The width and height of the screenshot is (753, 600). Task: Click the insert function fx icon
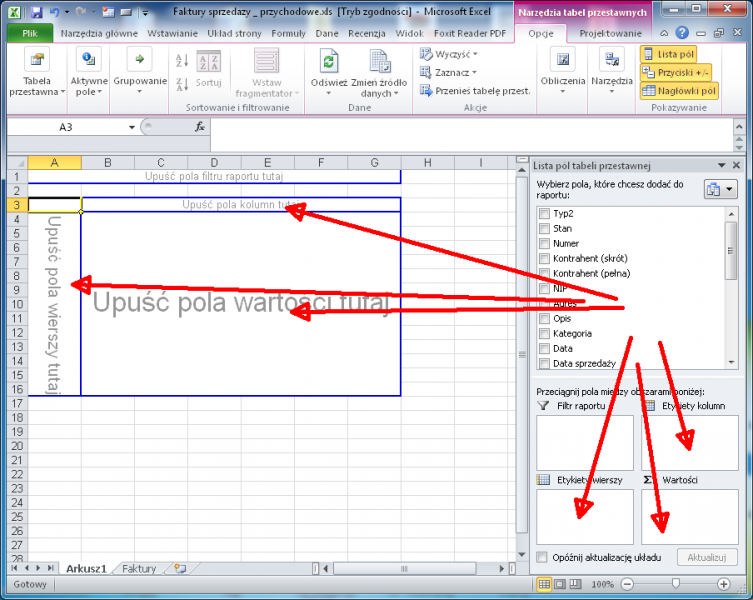click(x=200, y=127)
